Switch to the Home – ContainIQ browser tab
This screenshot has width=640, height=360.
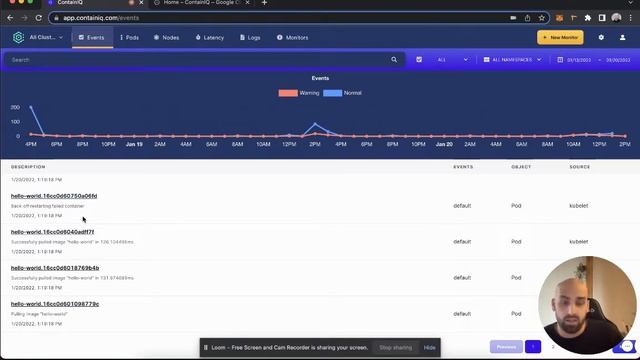202,3
